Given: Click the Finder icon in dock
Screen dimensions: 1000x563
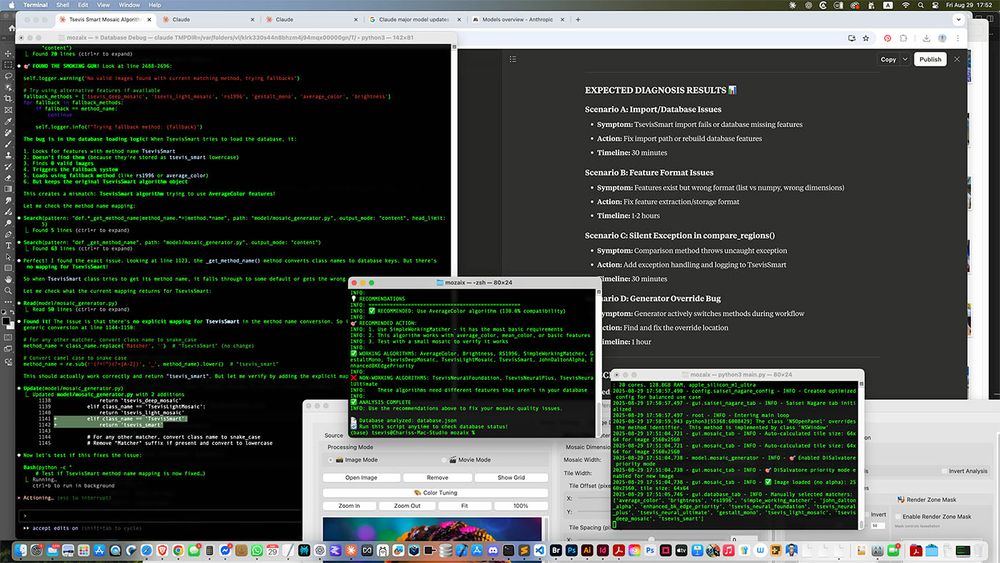Looking at the screenshot, I should point(20,550).
